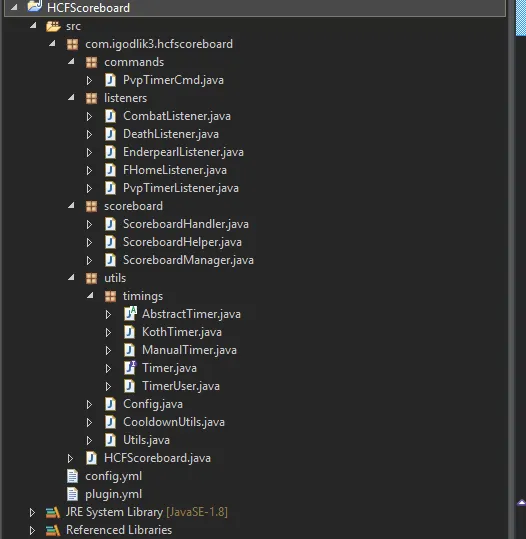Click the Timer.java interface file icon
This screenshot has height=539, width=526.
(x=130, y=367)
